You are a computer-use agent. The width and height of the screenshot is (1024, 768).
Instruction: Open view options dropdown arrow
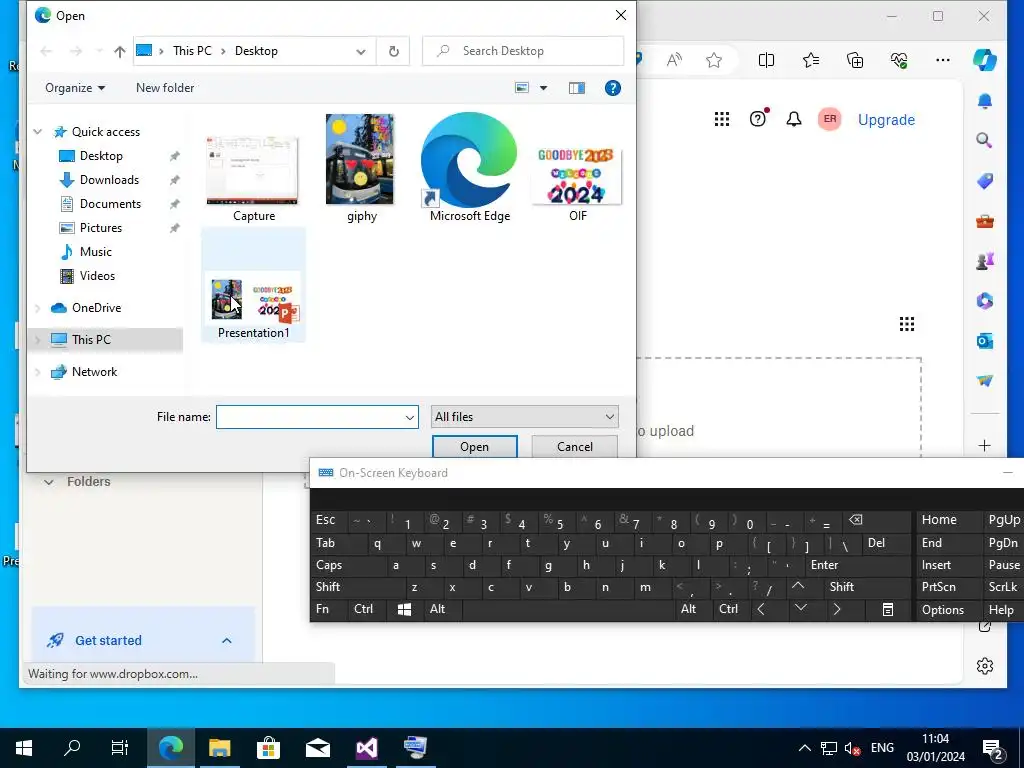(543, 88)
